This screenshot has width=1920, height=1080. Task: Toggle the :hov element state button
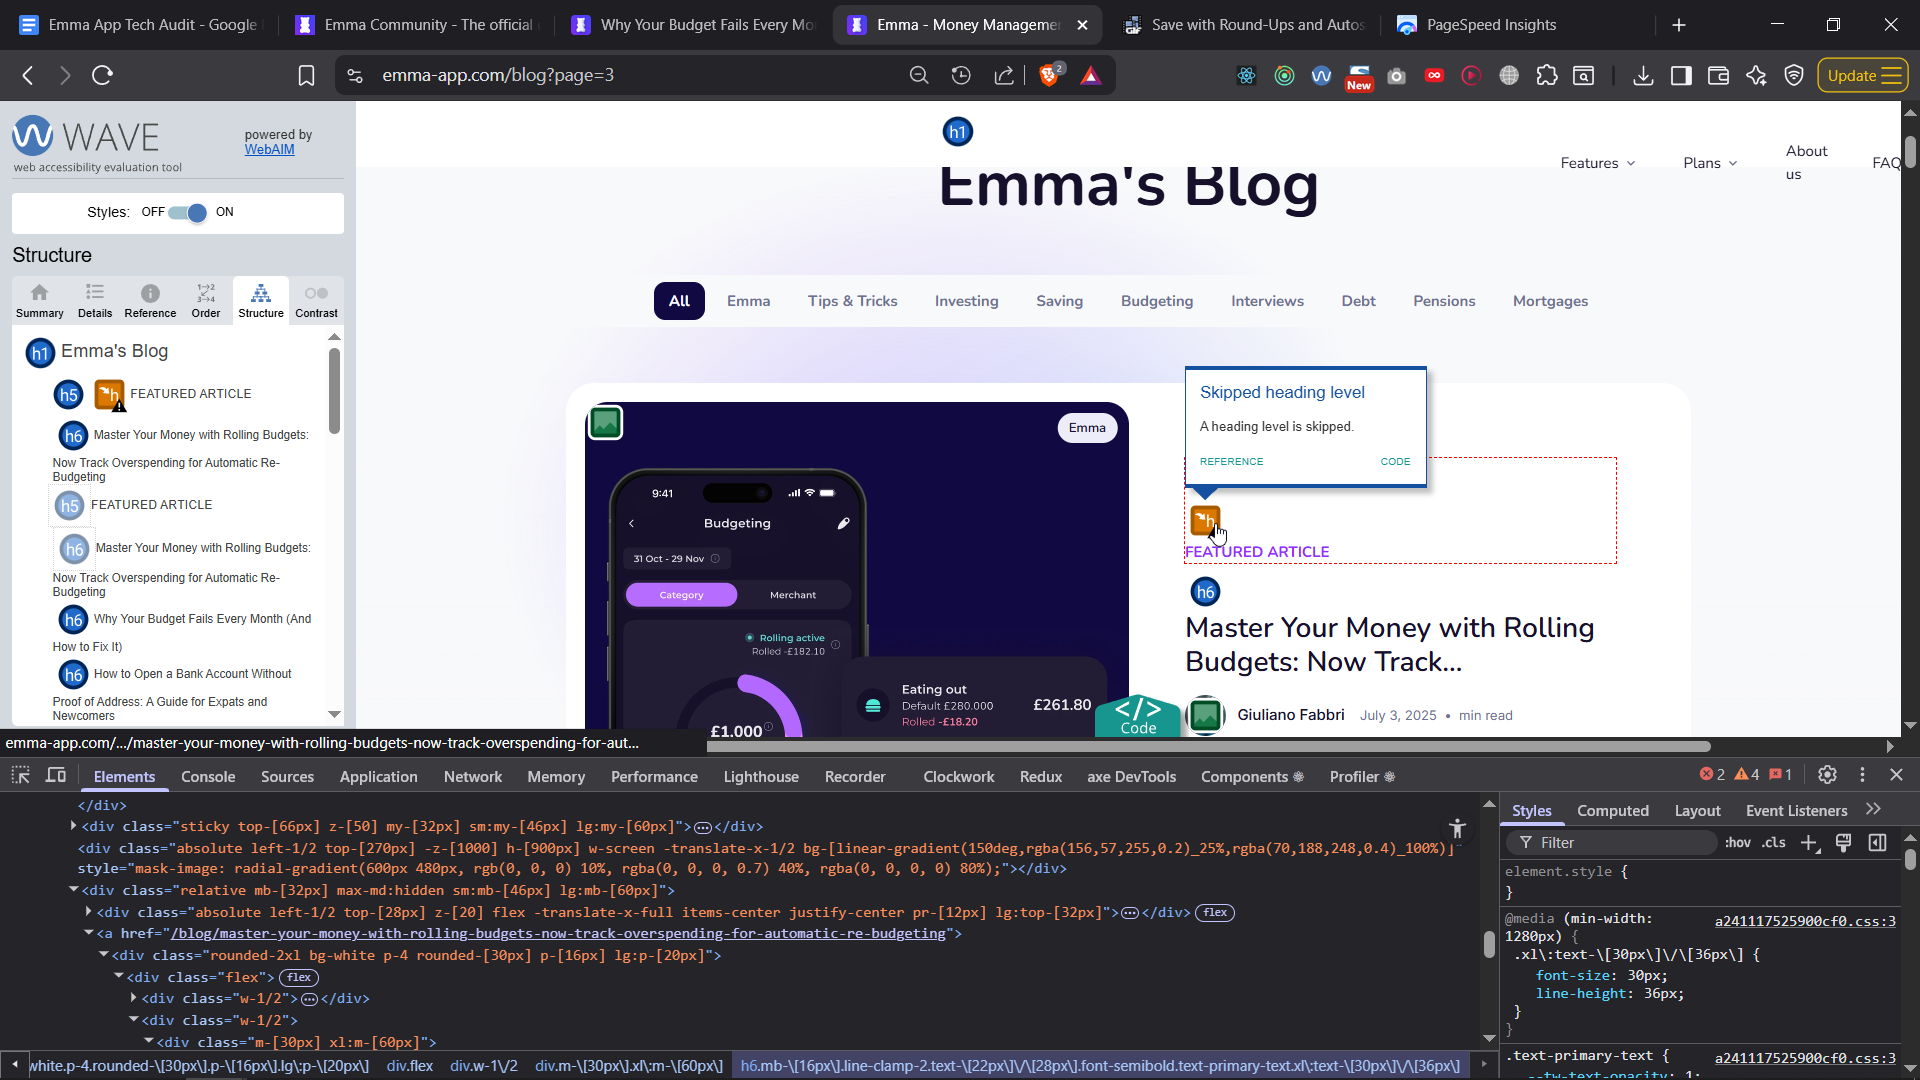(x=1737, y=843)
